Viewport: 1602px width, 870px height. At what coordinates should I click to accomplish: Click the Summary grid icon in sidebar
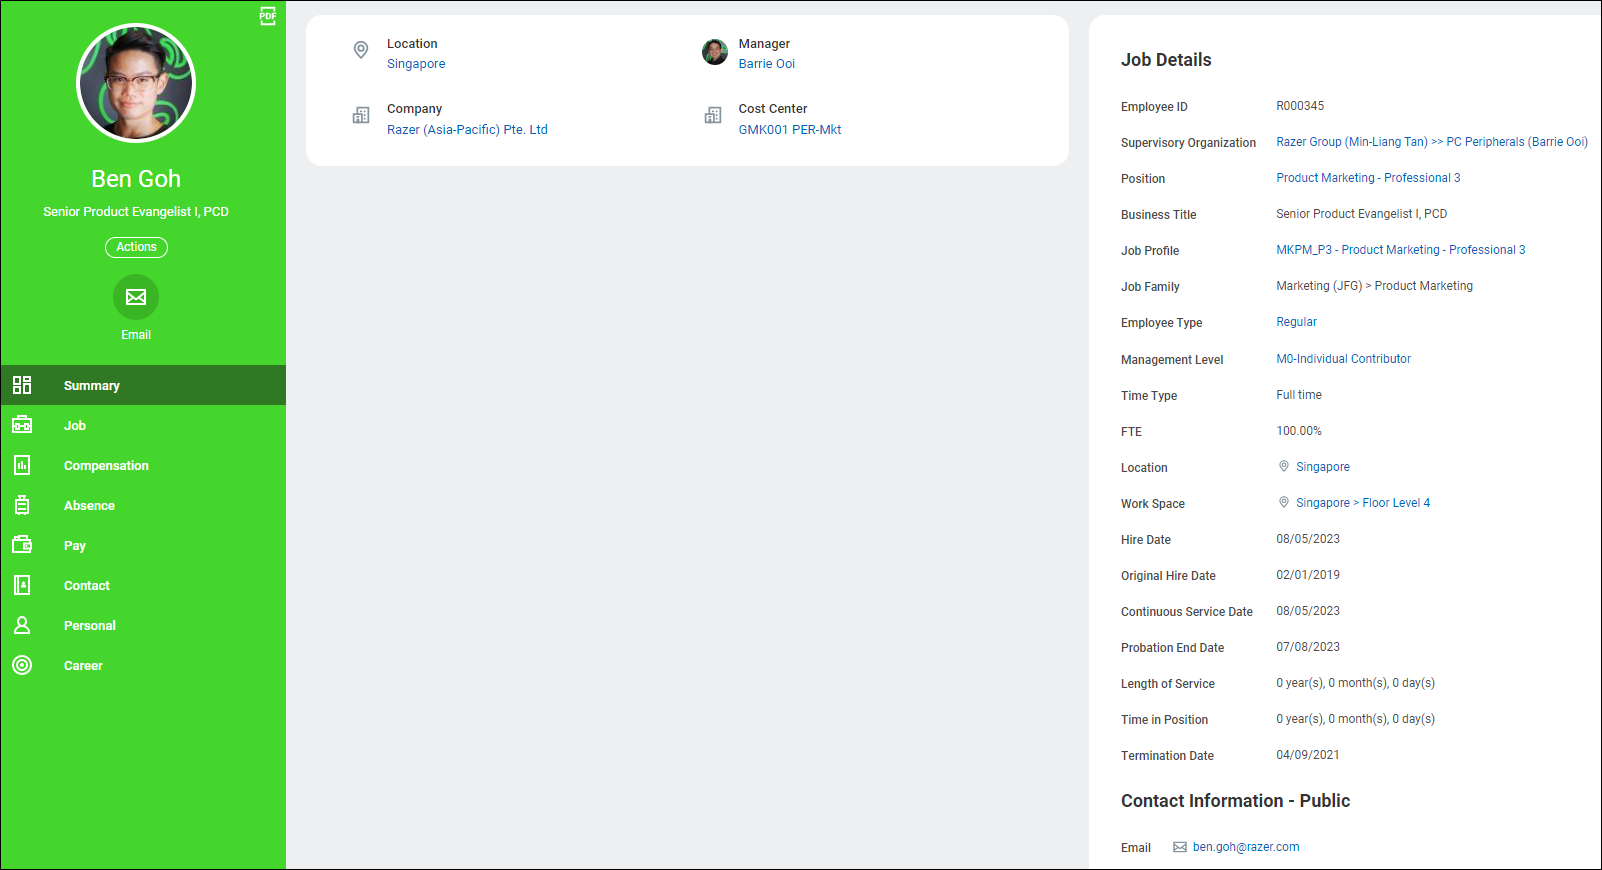22,385
